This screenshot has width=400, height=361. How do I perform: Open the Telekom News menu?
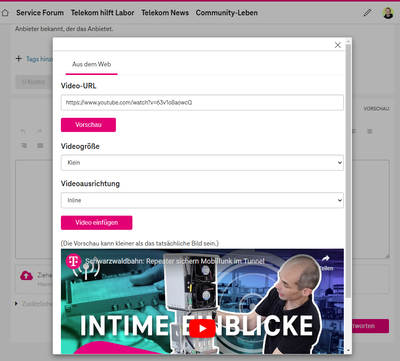pos(165,13)
